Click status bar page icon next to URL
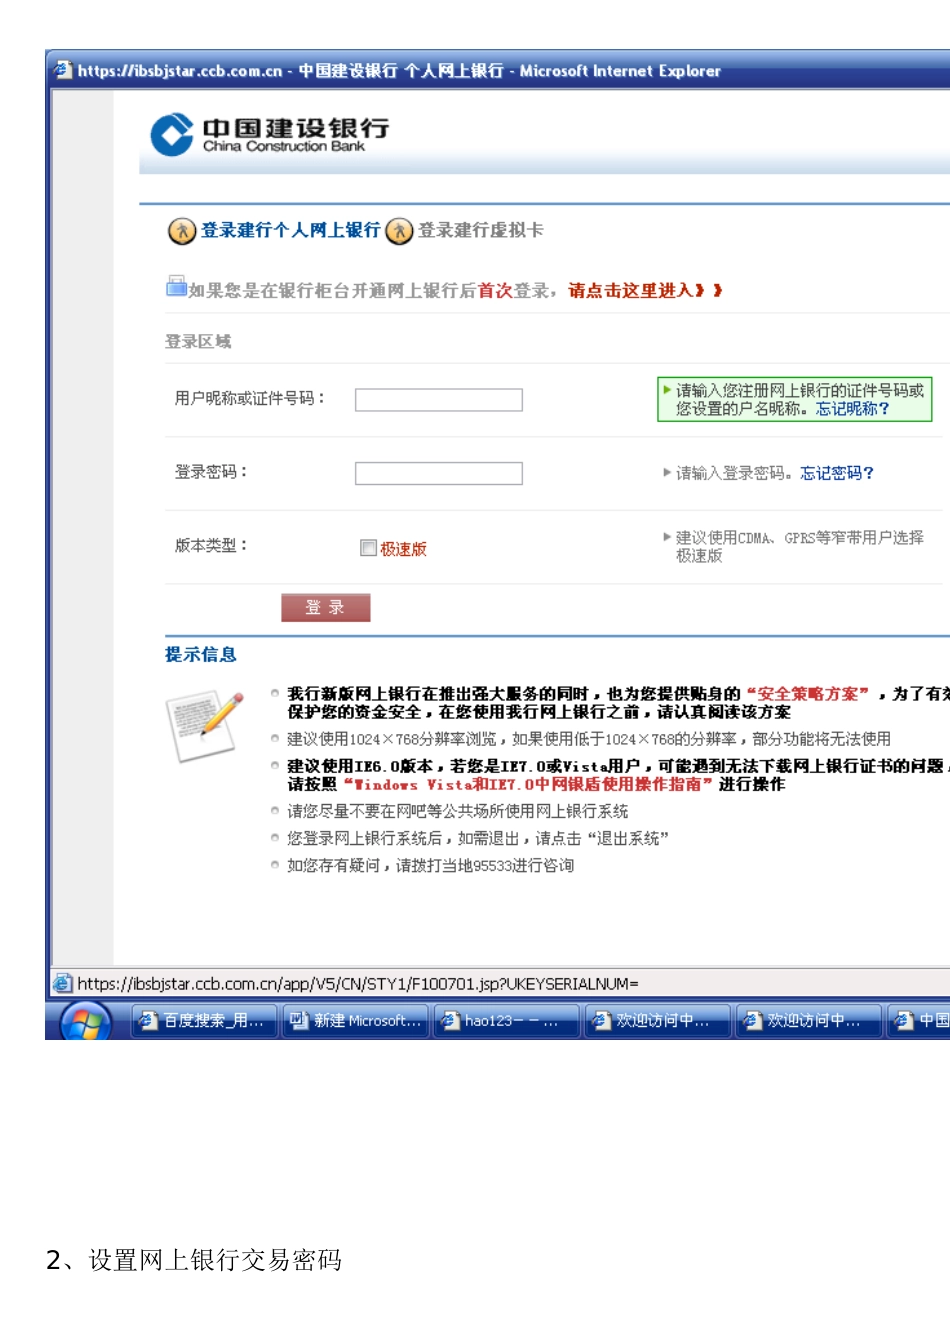This screenshot has height=1344, width=950. (63, 983)
